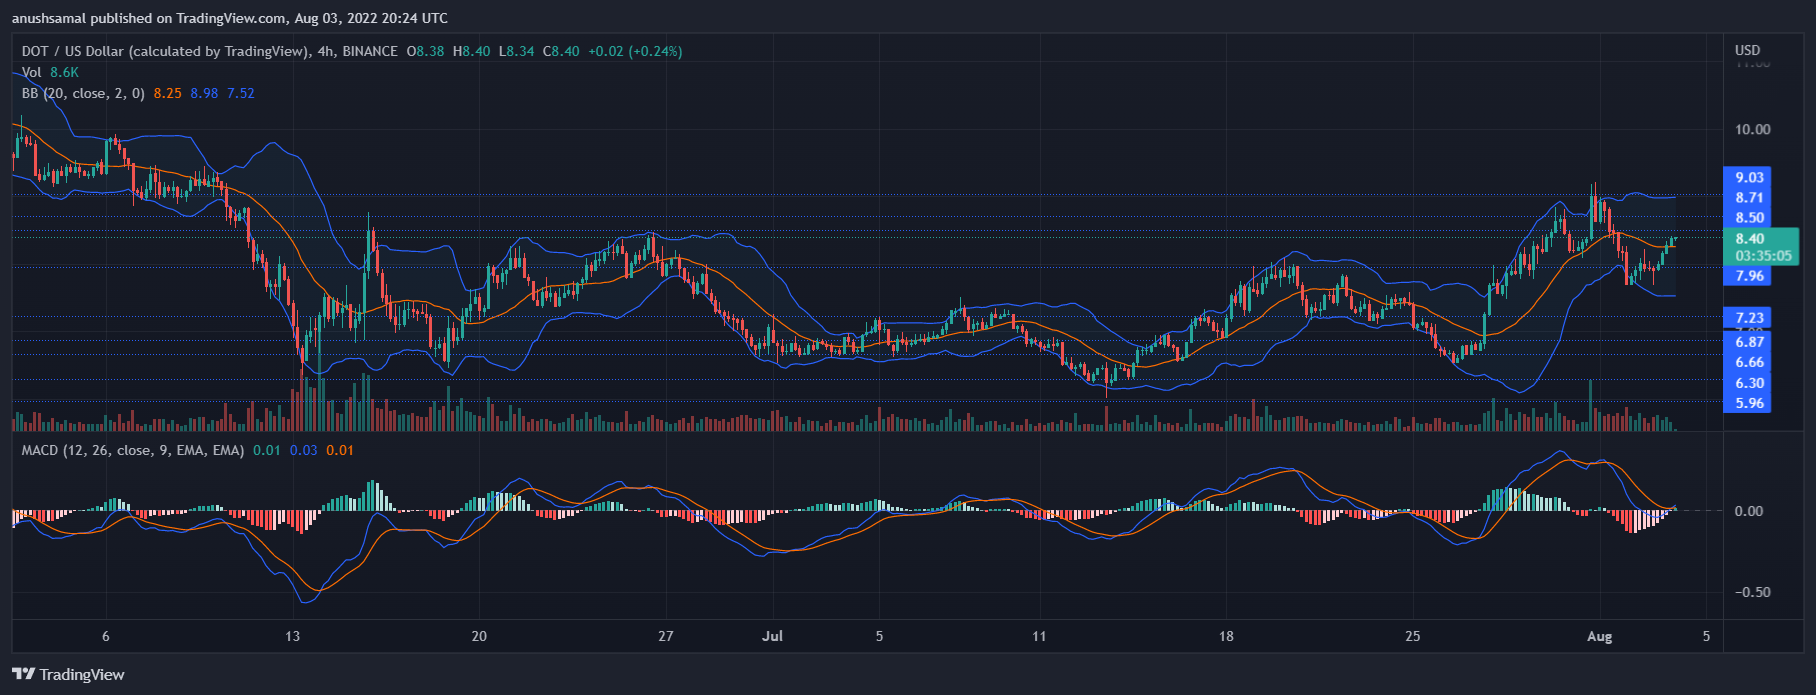Select the BB (20, close, 2, 0) legend
The width and height of the screenshot is (1816, 695).
tap(83, 93)
